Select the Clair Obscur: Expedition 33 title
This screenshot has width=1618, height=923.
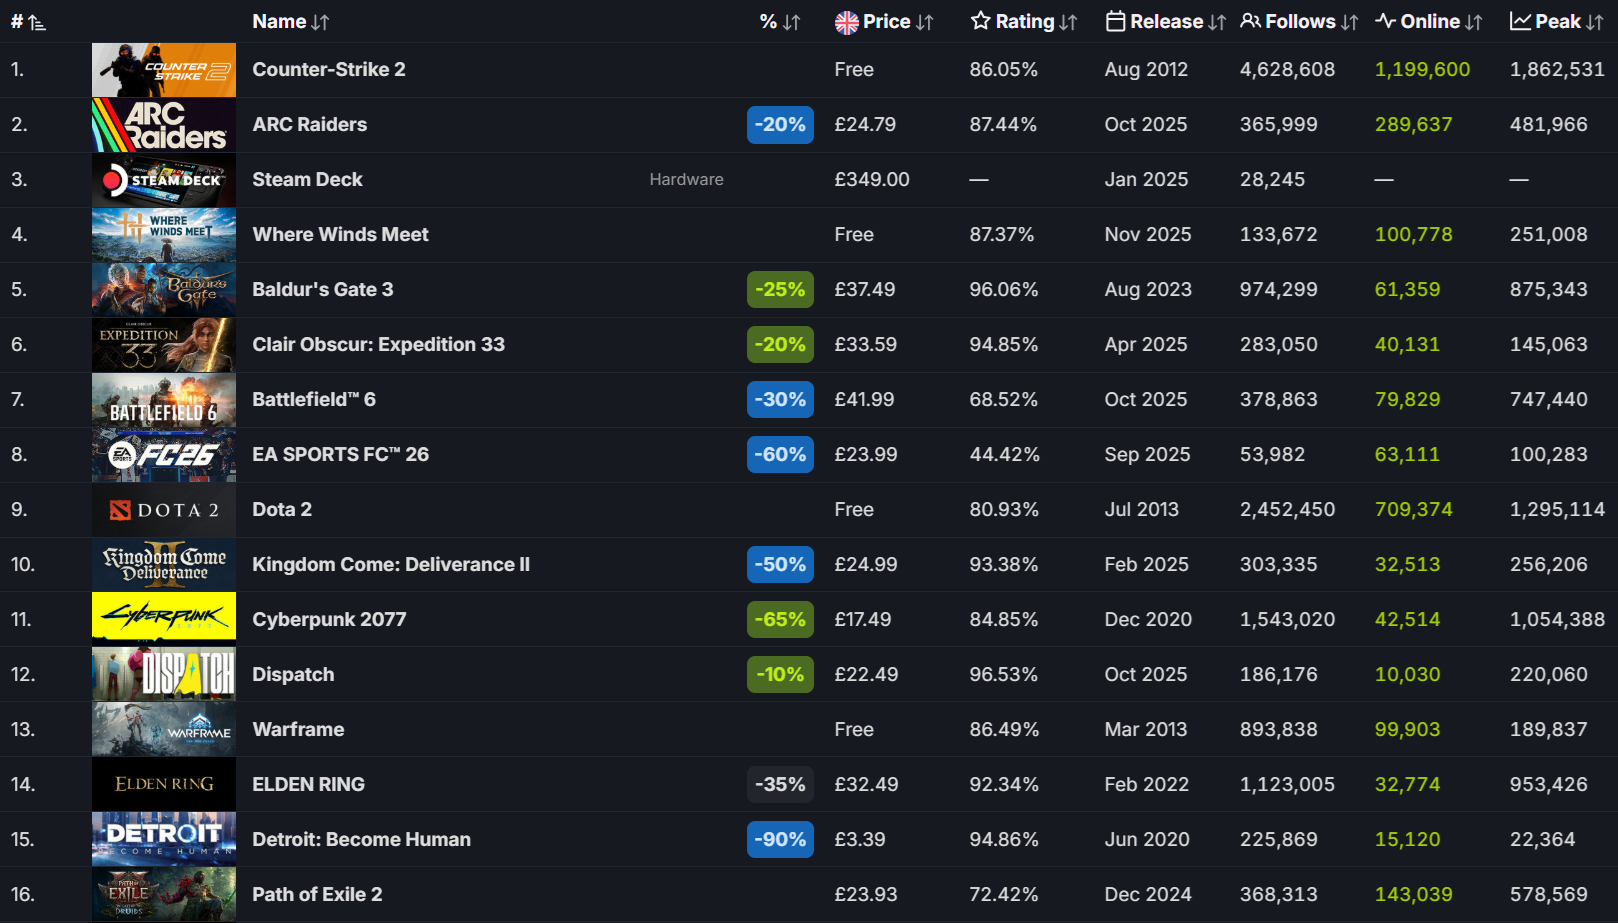(x=378, y=344)
